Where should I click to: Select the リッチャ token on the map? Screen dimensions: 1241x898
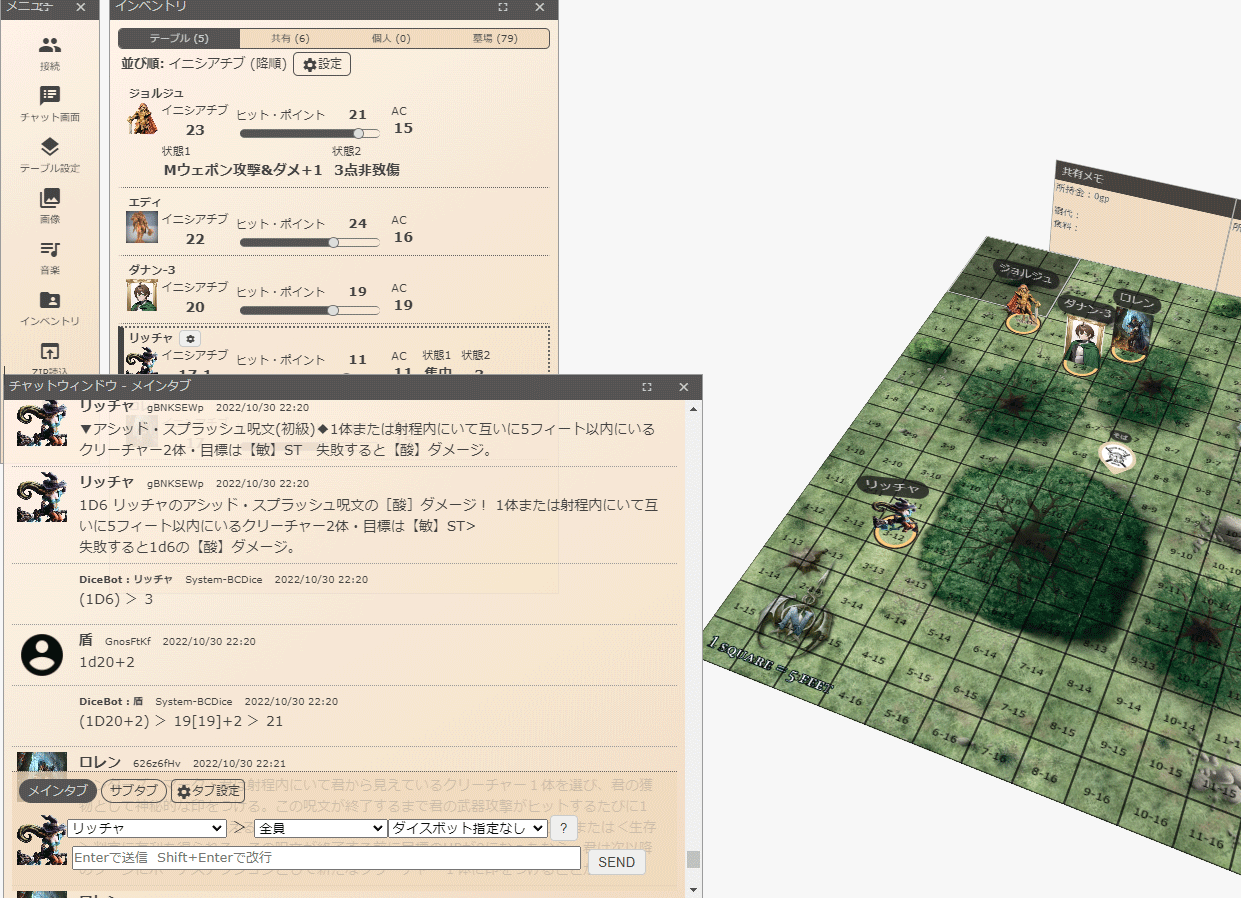[893, 520]
